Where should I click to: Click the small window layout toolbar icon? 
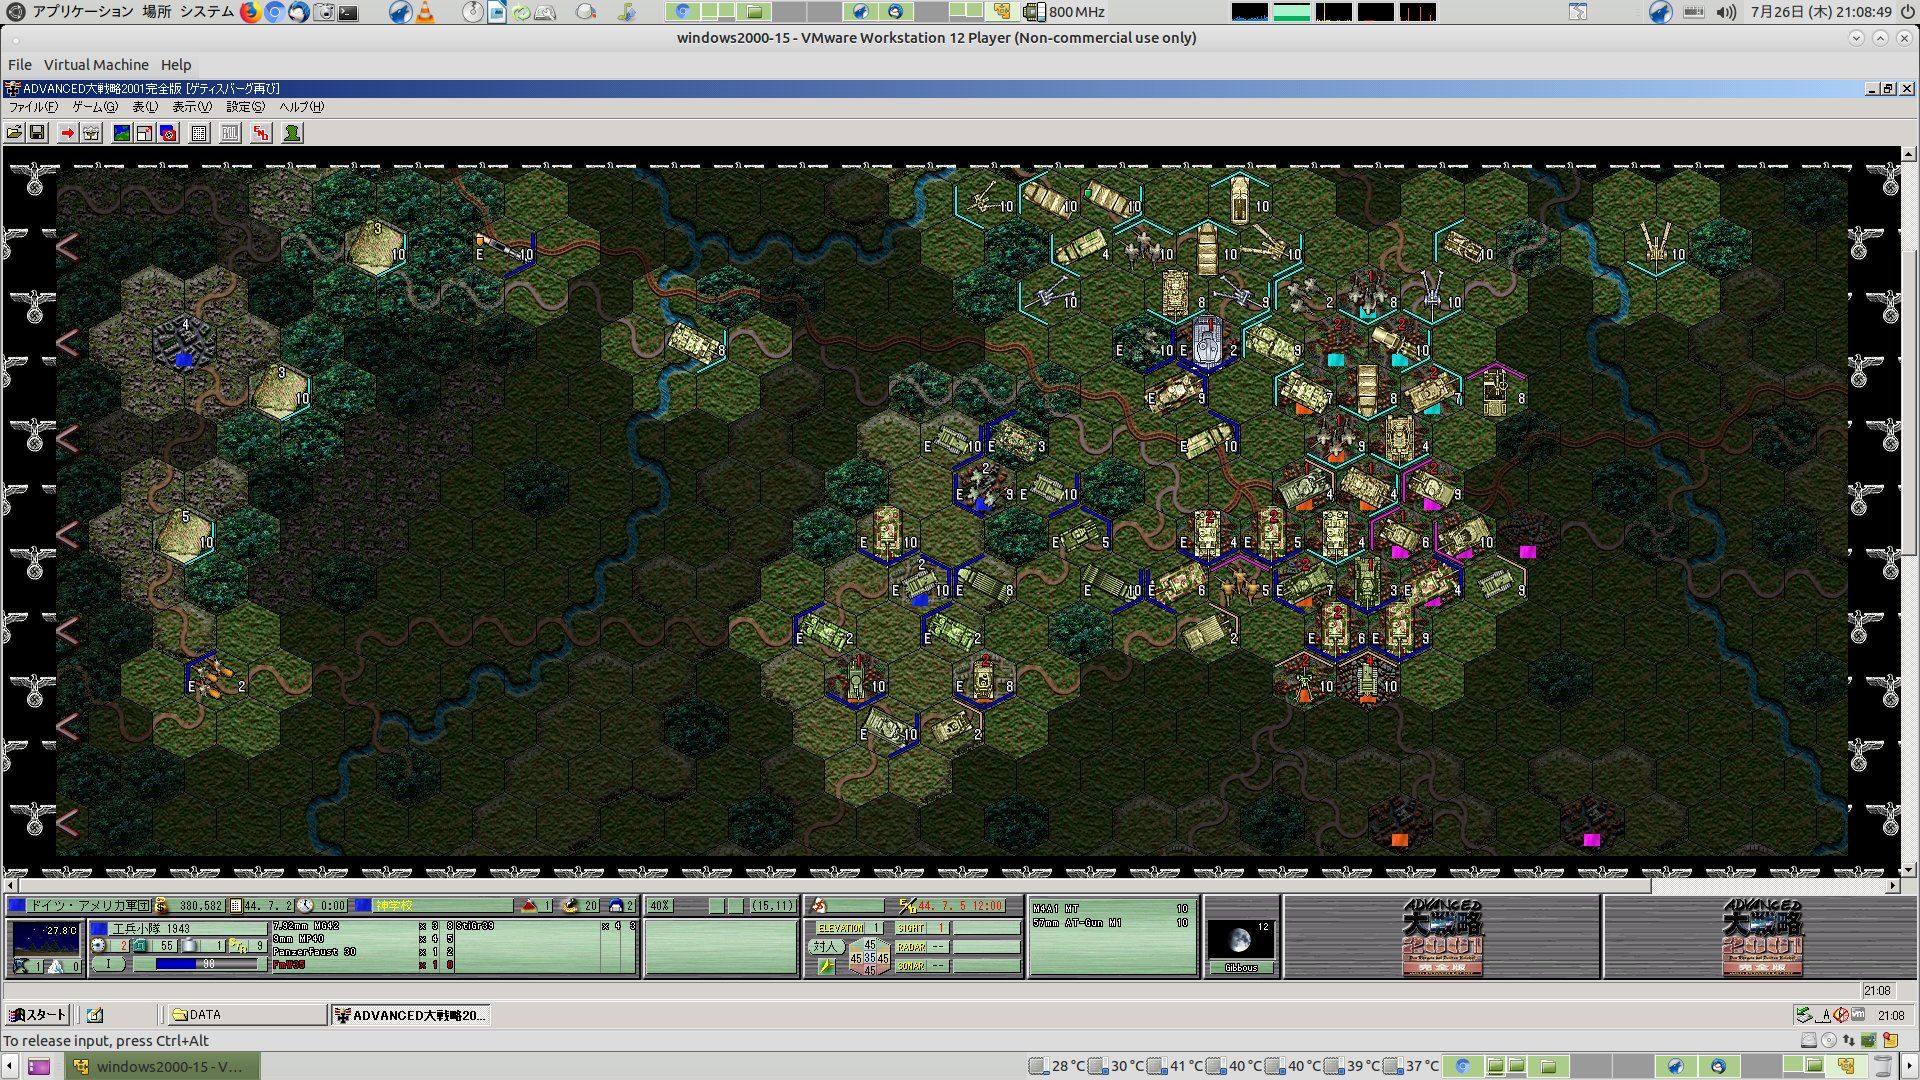click(x=145, y=133)
